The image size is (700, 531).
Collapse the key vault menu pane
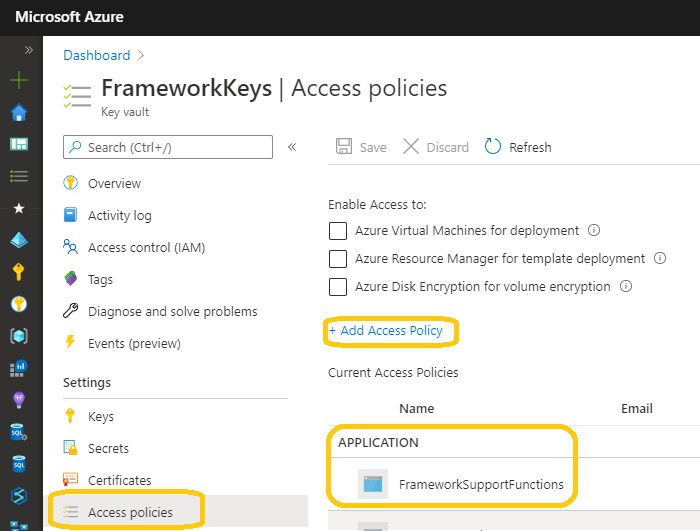point(292,147)
